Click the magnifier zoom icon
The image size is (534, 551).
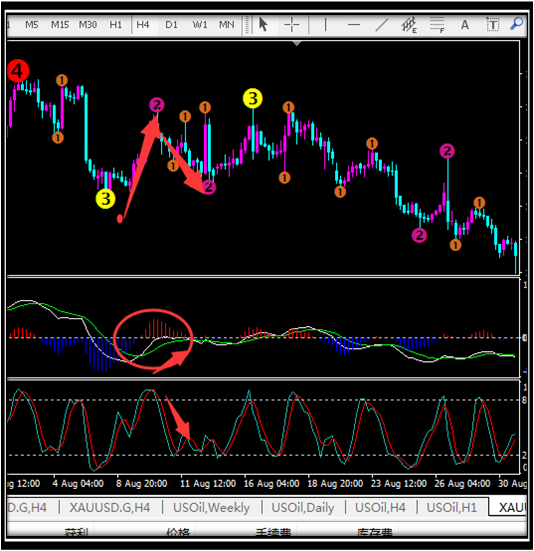point(516,24)
